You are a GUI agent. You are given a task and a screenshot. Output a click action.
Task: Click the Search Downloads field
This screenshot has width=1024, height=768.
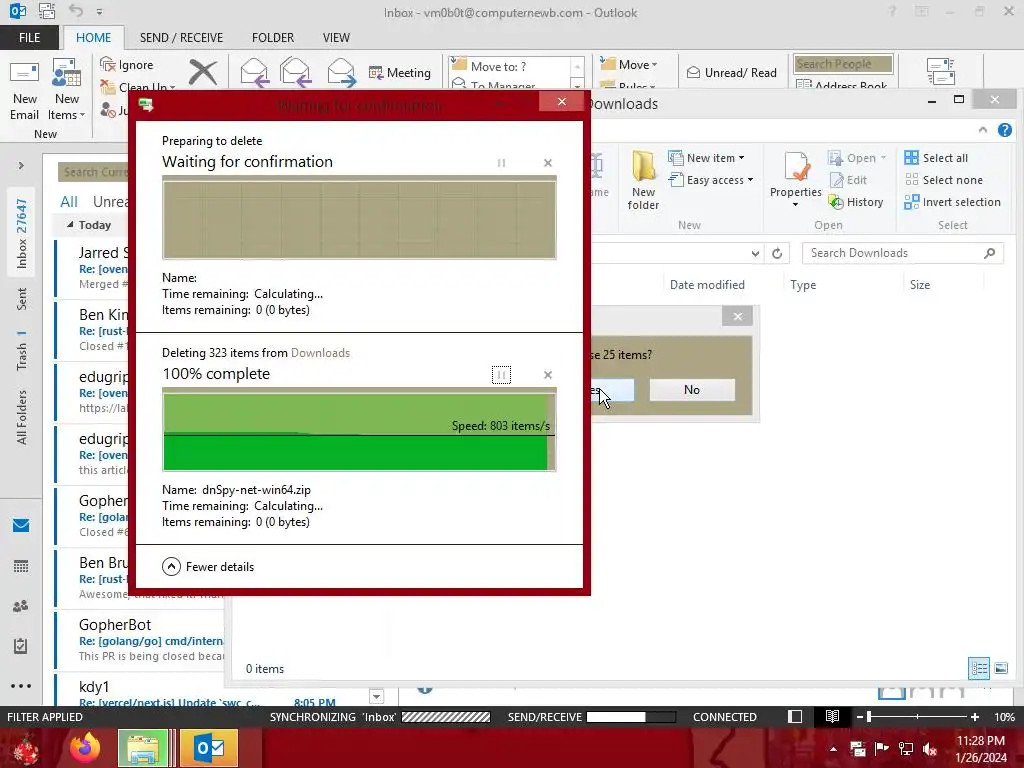click(x=903, y=253)
